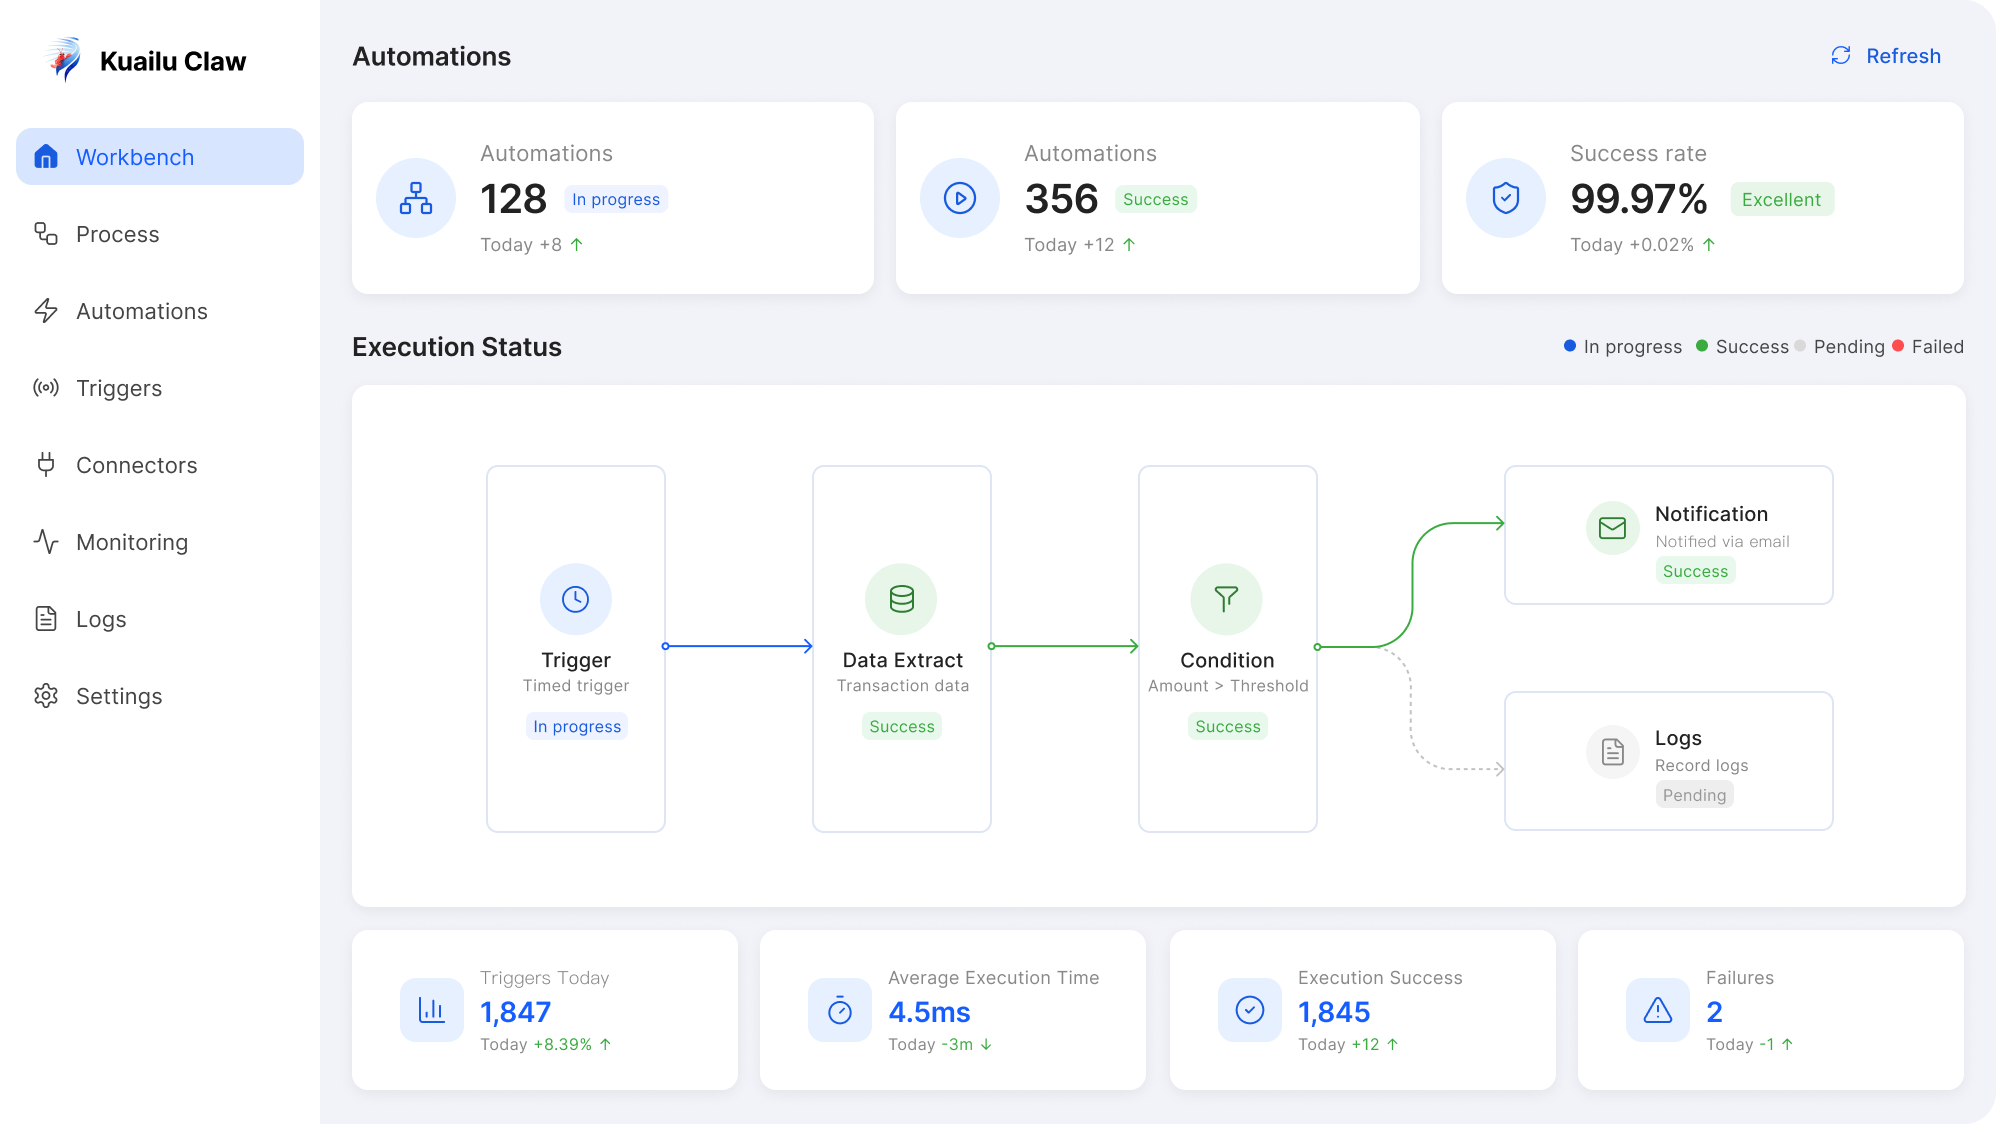This screenshot has height=1124, width=1996.
Task: Click the Refresh button label
Action: (x=1903, y=56)
